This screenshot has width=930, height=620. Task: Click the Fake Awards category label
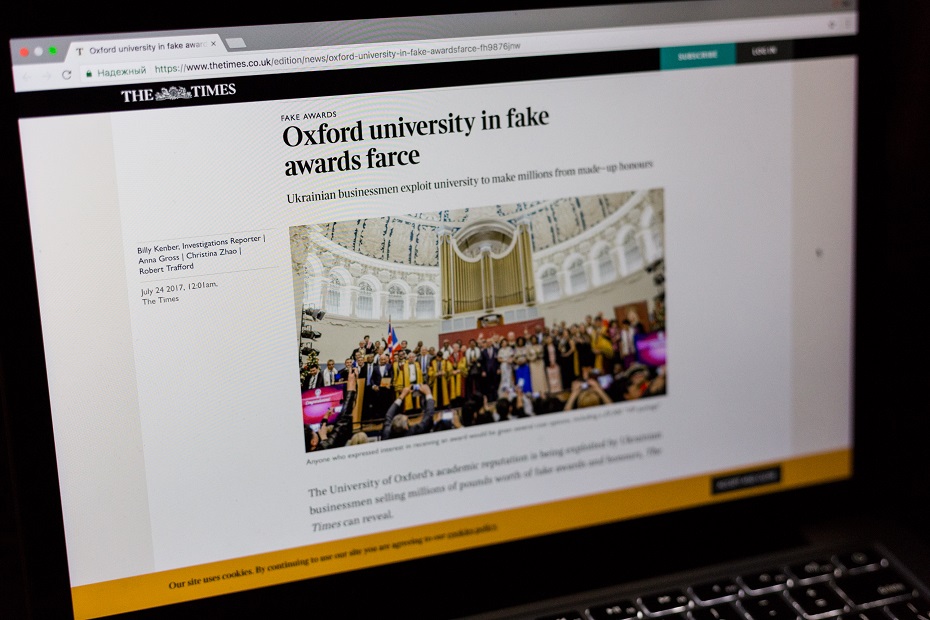(308, 116)
